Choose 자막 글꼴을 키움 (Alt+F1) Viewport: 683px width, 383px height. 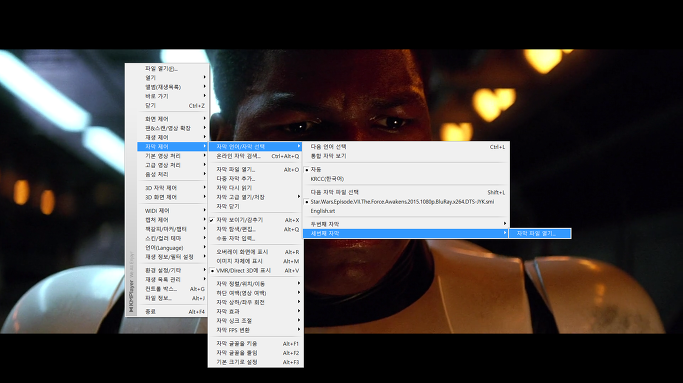click(256, 343)
